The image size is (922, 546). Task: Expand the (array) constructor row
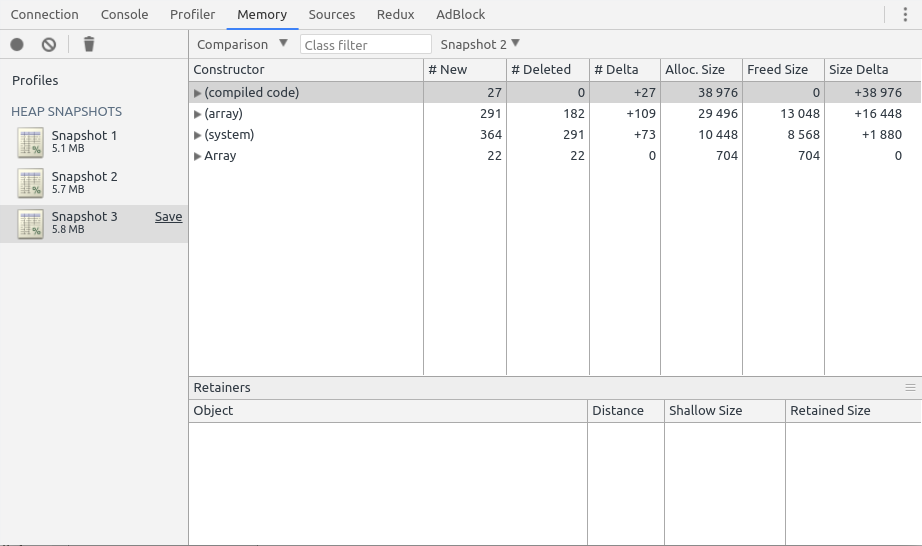(197, 114)
